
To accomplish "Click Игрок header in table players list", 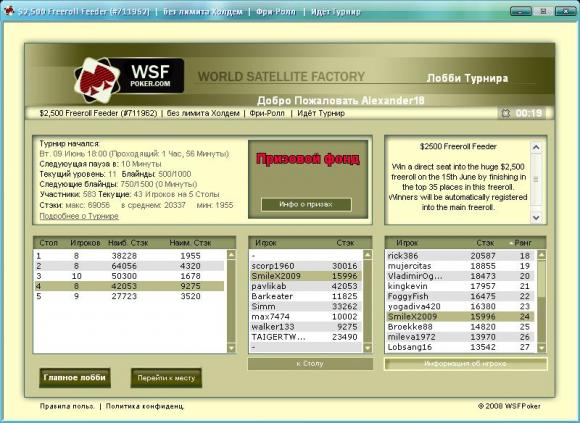I will [x=266, y=243].
